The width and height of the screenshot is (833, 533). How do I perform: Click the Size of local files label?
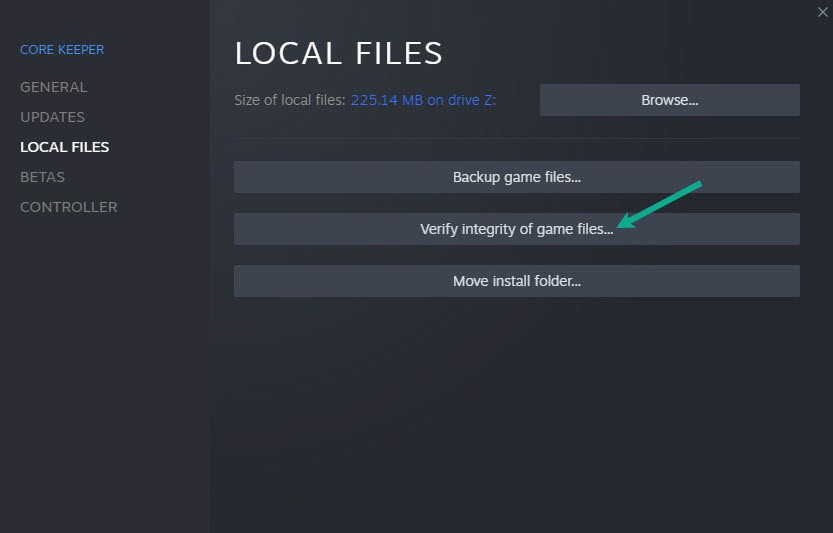pyautogui.click(x=290, y=100)
